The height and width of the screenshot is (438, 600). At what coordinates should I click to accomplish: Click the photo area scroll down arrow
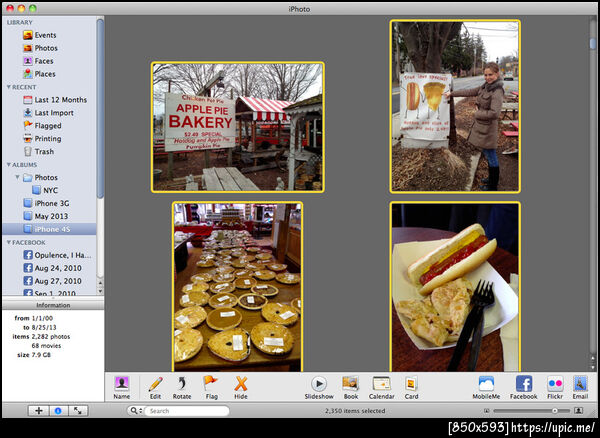point(593,367)
